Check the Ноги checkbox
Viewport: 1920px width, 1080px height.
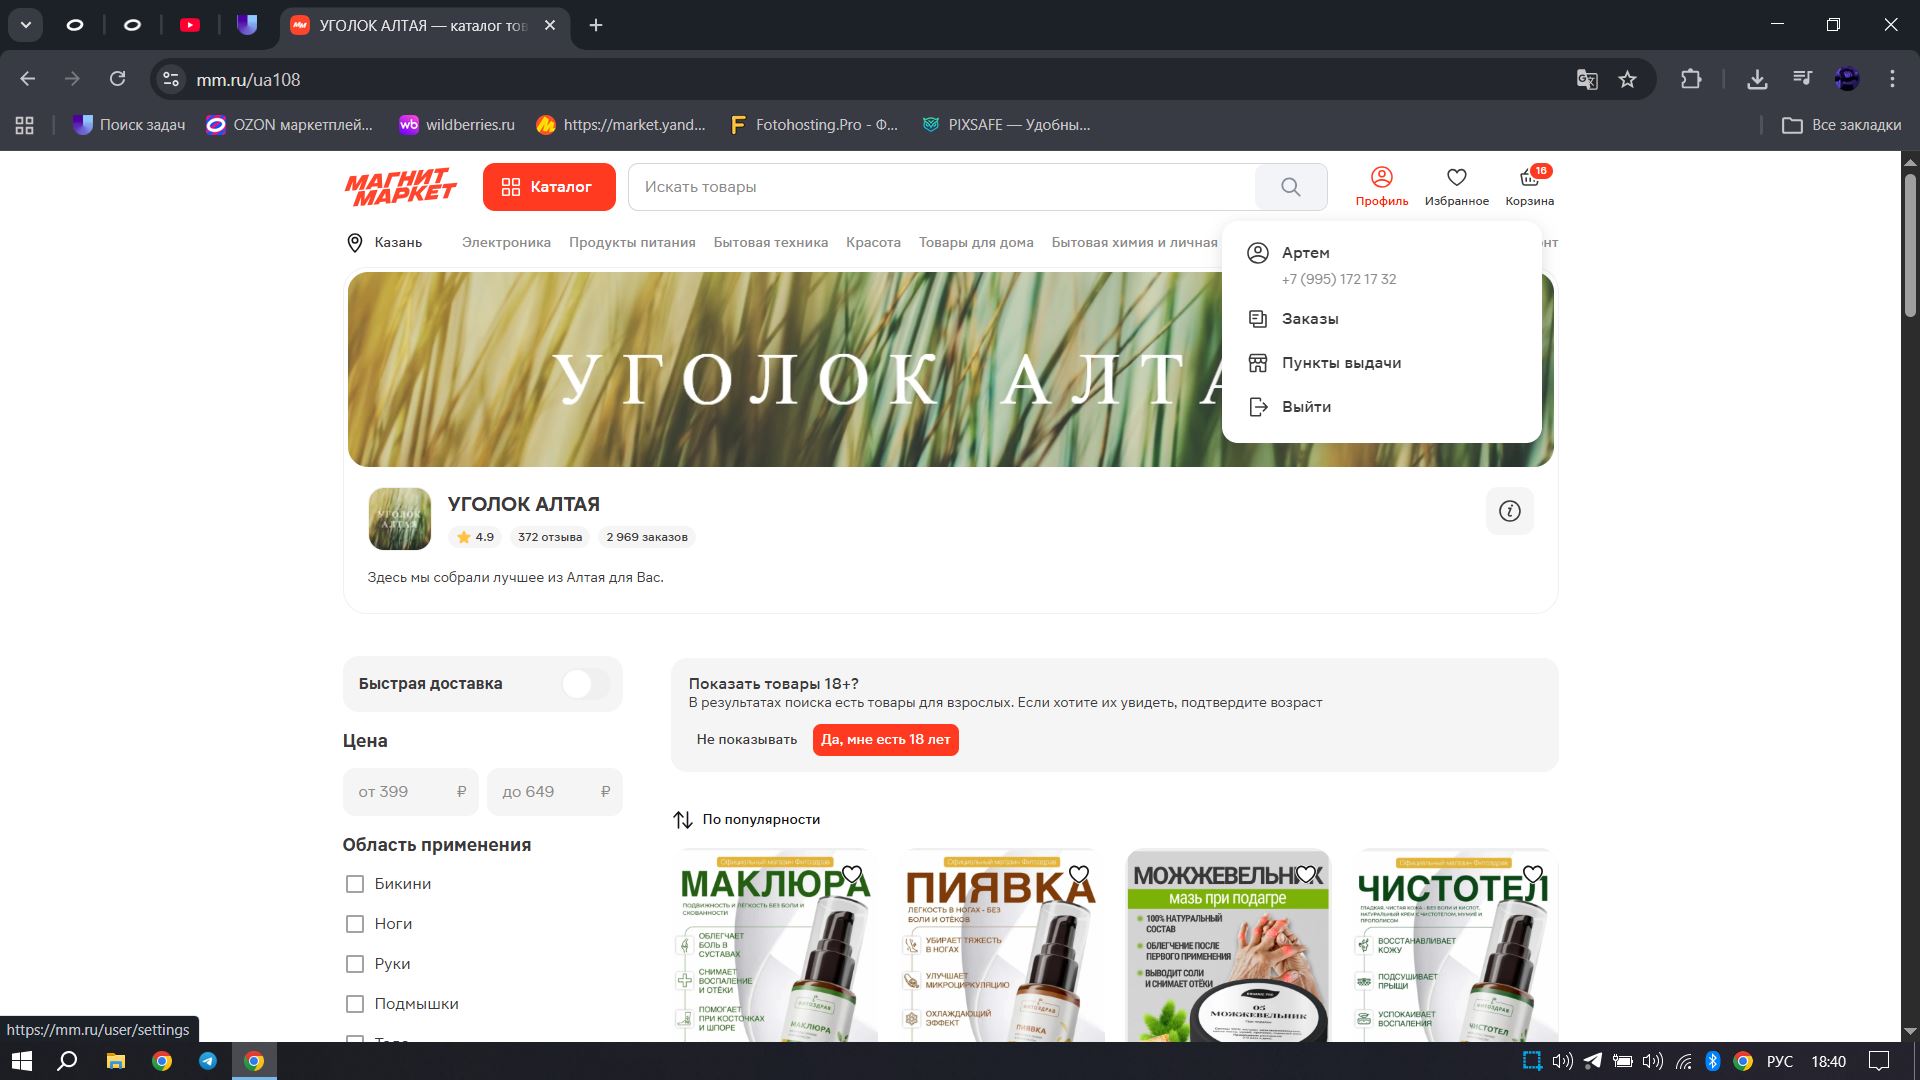355,924
